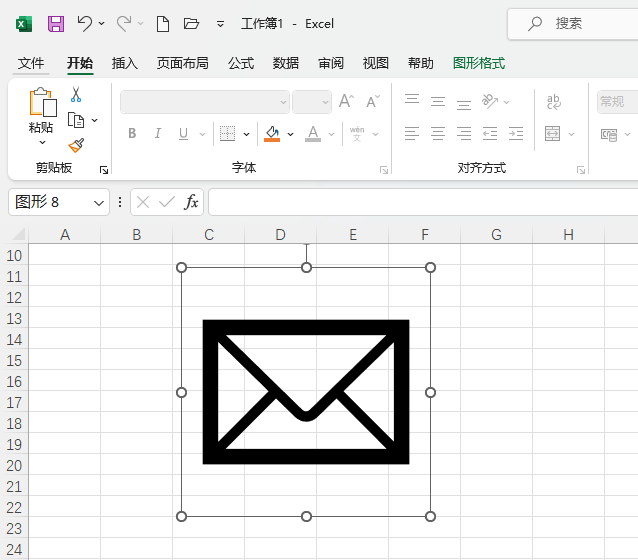Switch to the 插入 tab
638x560 pixels.
[x=125, y=63]
